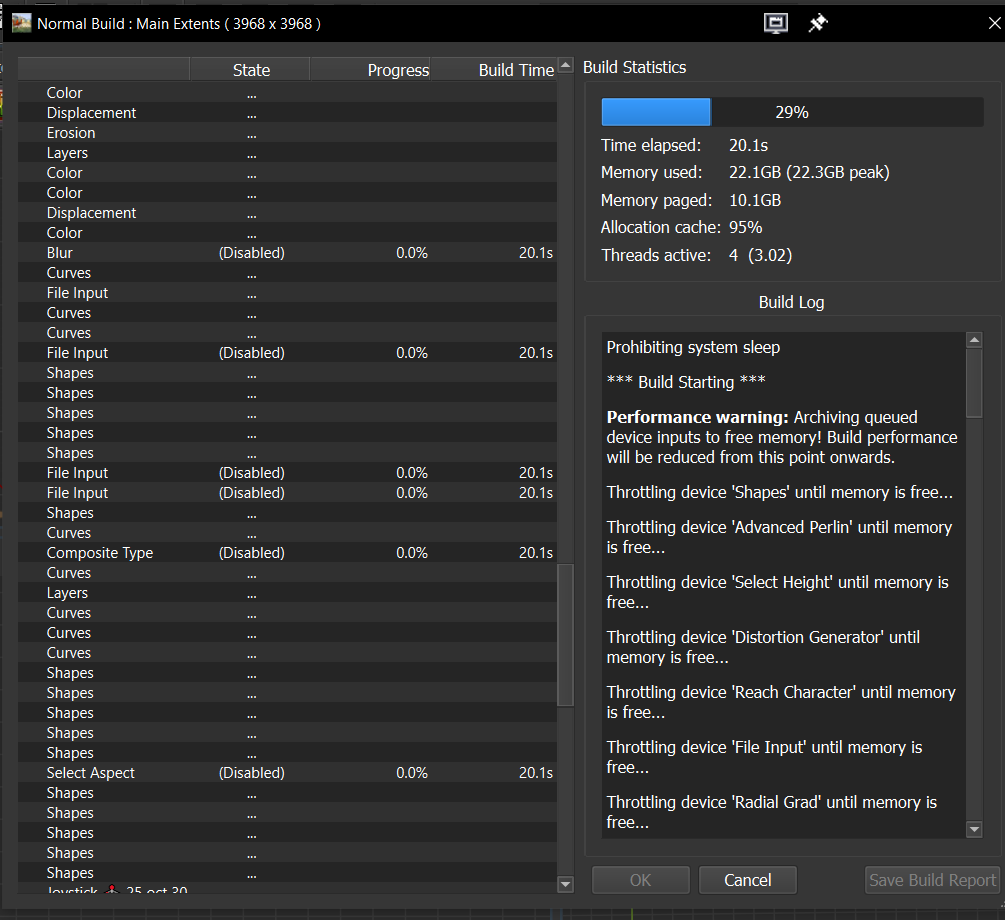Click the build log scrollbar thumb
1005x920 pixels.
974,382
